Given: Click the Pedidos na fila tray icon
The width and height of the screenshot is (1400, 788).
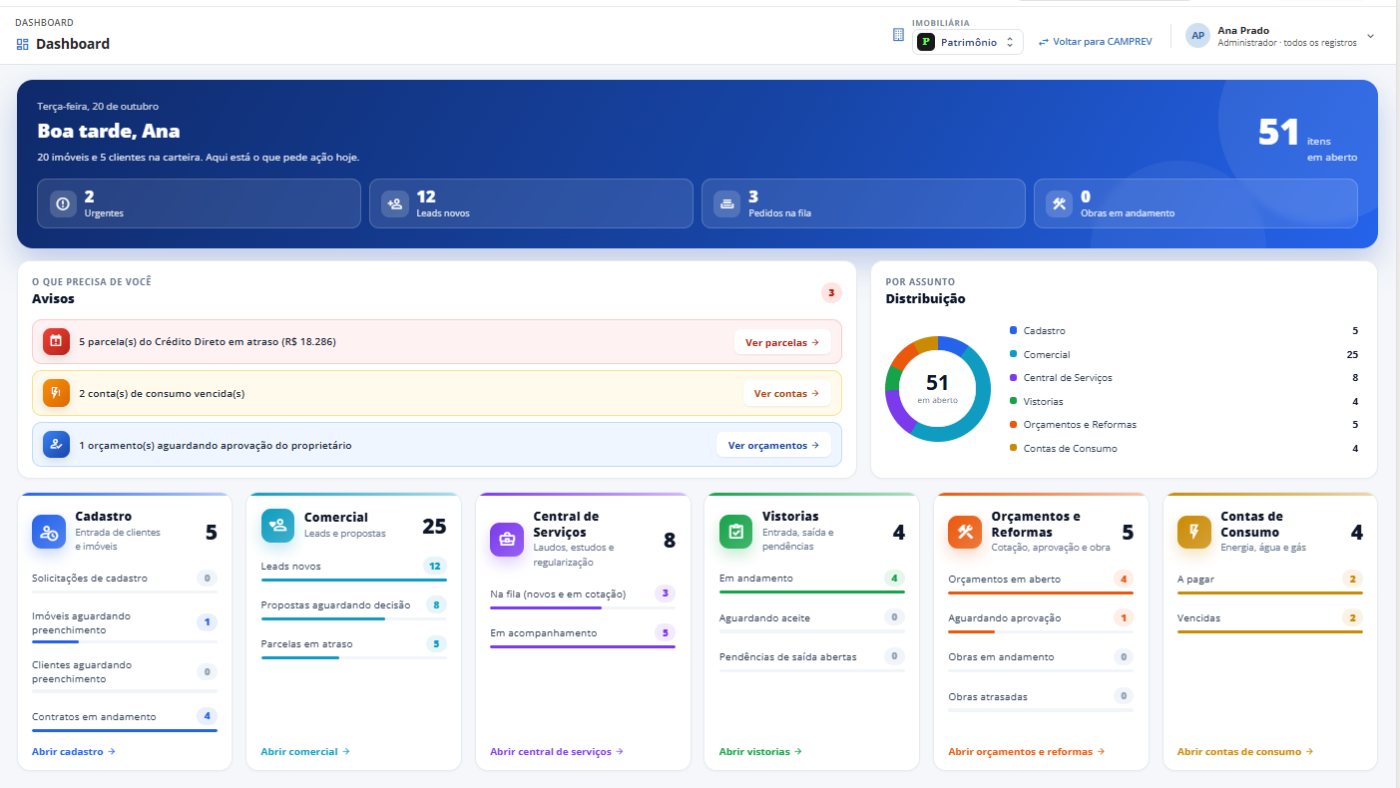Looking at the screenshot, I should [x=727, y=204].
